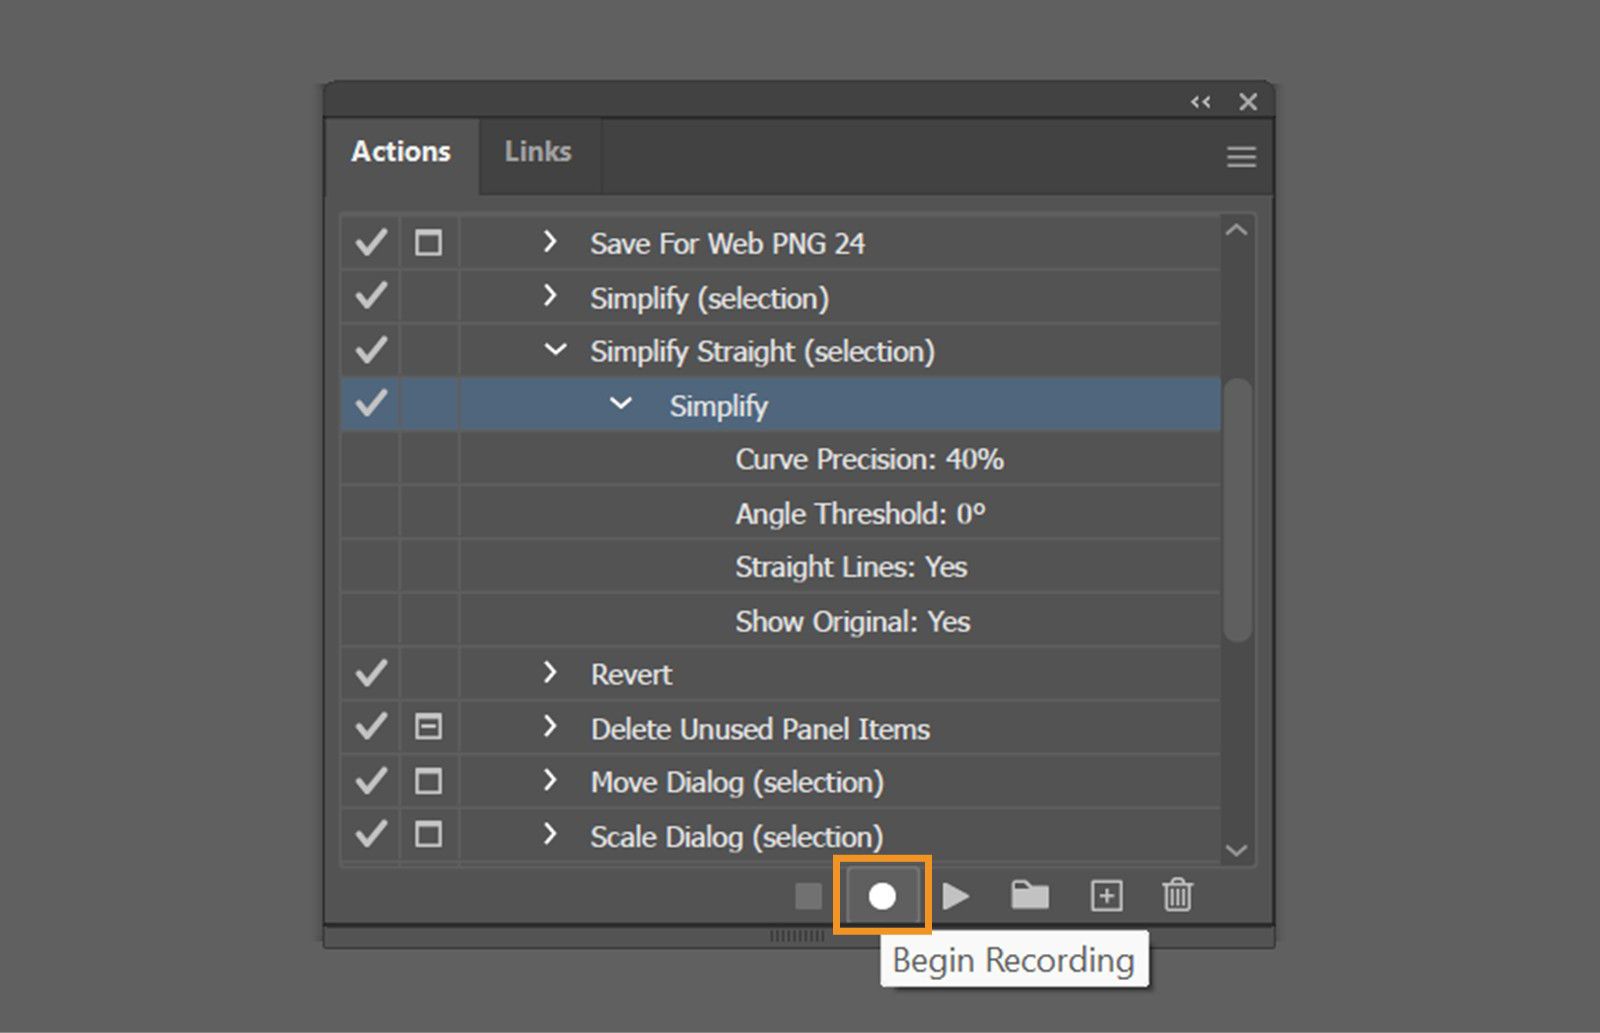Screen dimensions: 1600x1033
Task: Switch to the Links tab
Action: coord(538,151)
